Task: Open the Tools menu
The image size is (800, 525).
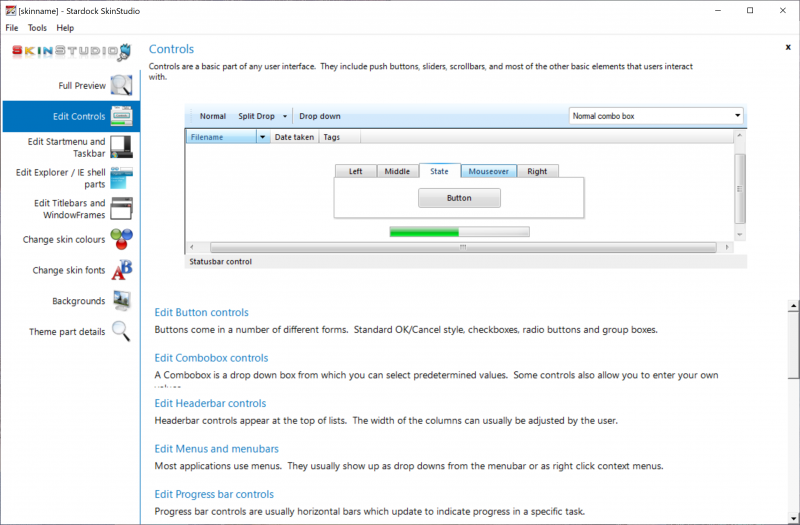Action: pyautogui.click(x=37, y=28)
